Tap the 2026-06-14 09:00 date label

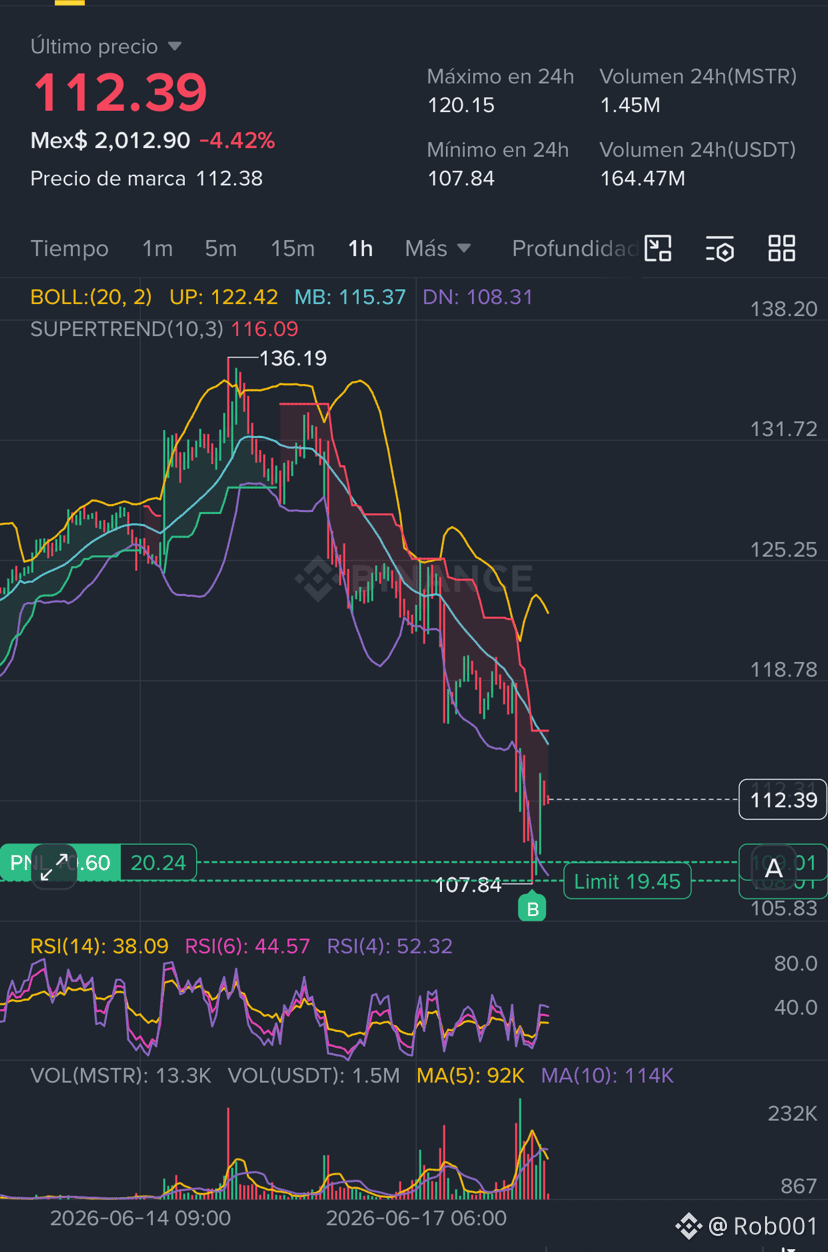140,1218
